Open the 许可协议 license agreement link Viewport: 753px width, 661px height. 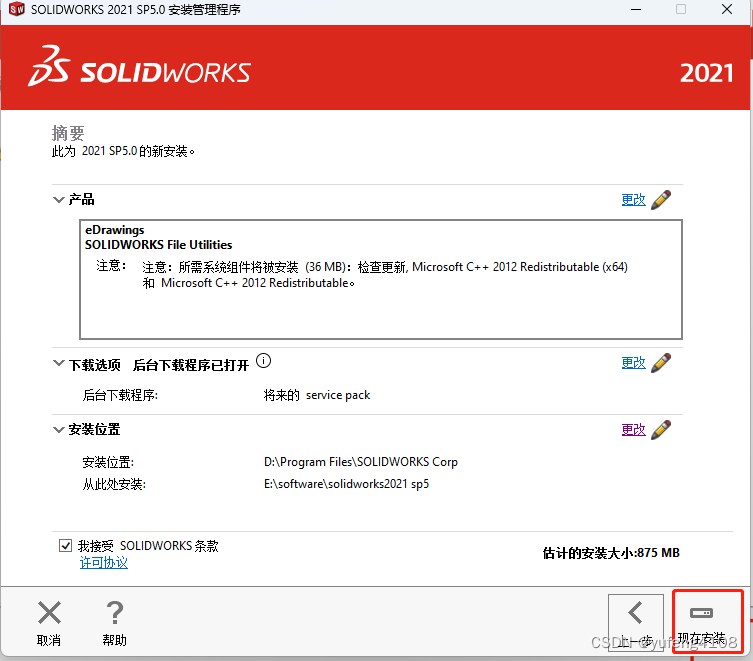point(104,563)
